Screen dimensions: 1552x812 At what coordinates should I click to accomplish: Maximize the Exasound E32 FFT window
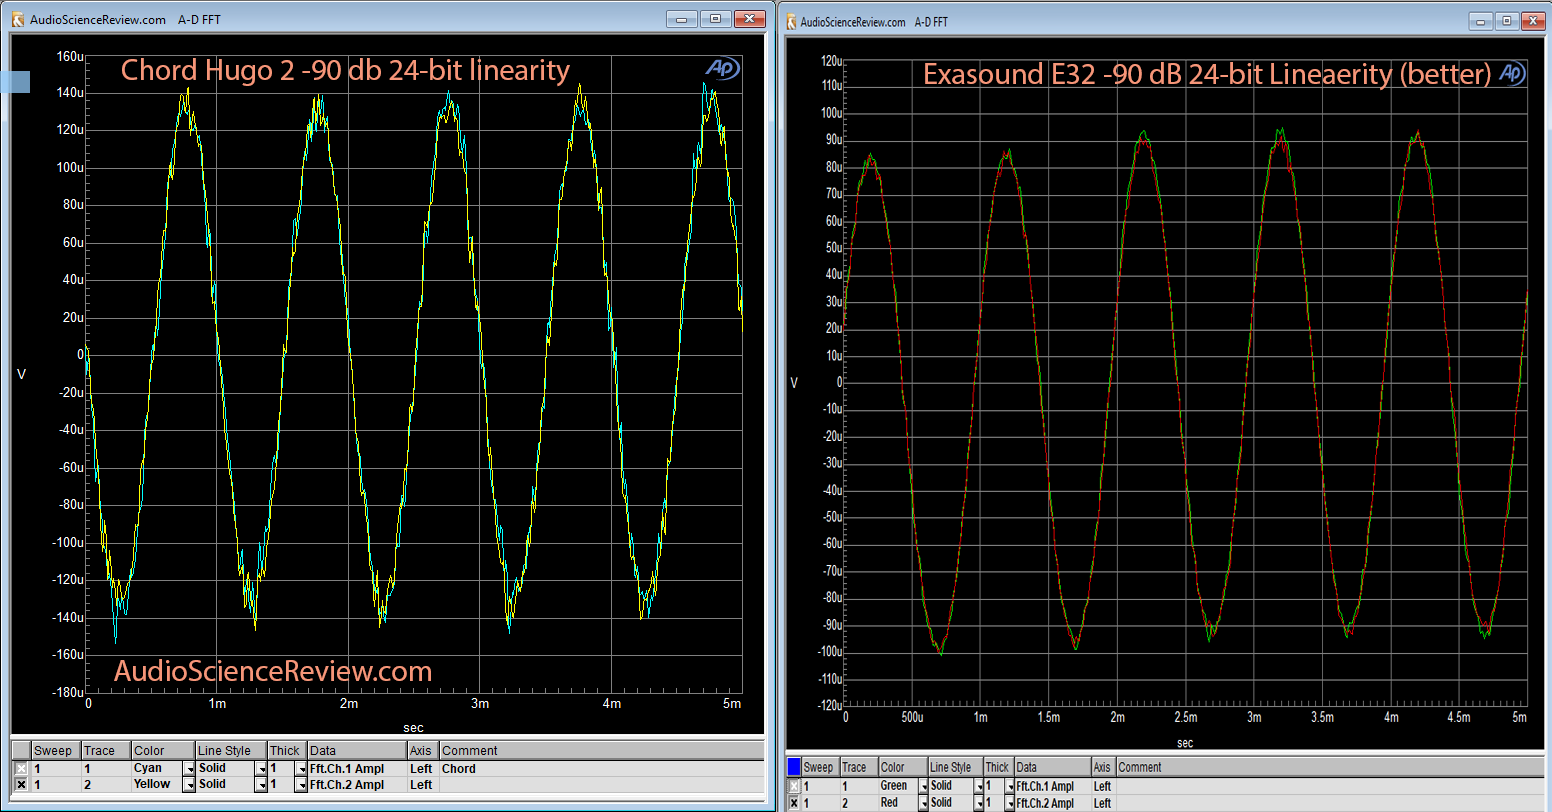coord(1505,20)
